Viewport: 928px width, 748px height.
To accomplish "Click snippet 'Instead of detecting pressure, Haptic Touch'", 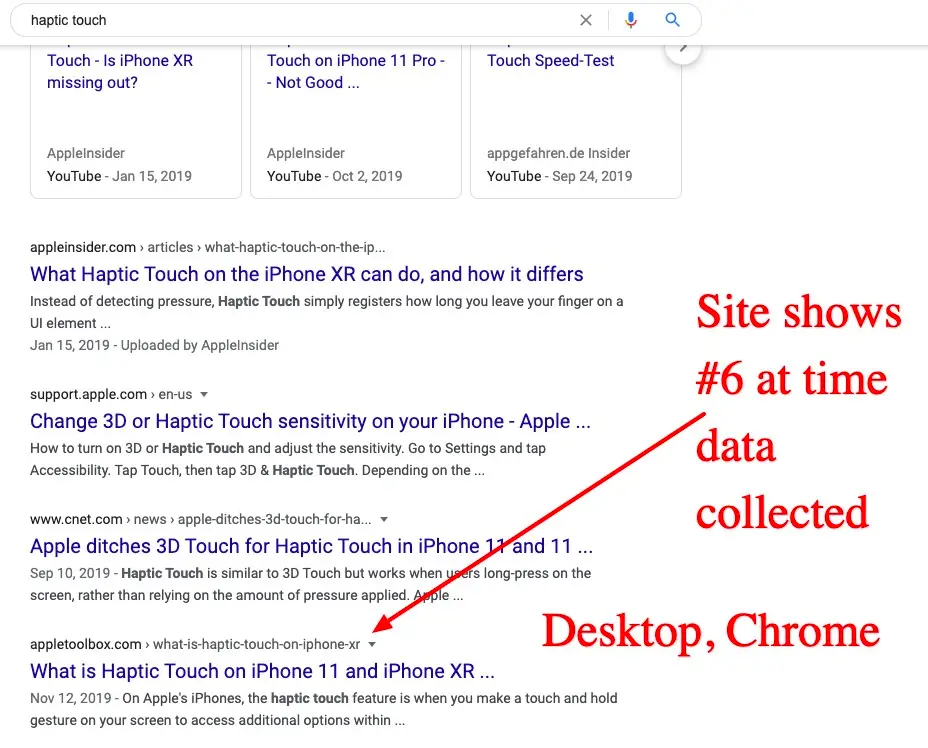I will pyautogui.click(x=326, y=312).
